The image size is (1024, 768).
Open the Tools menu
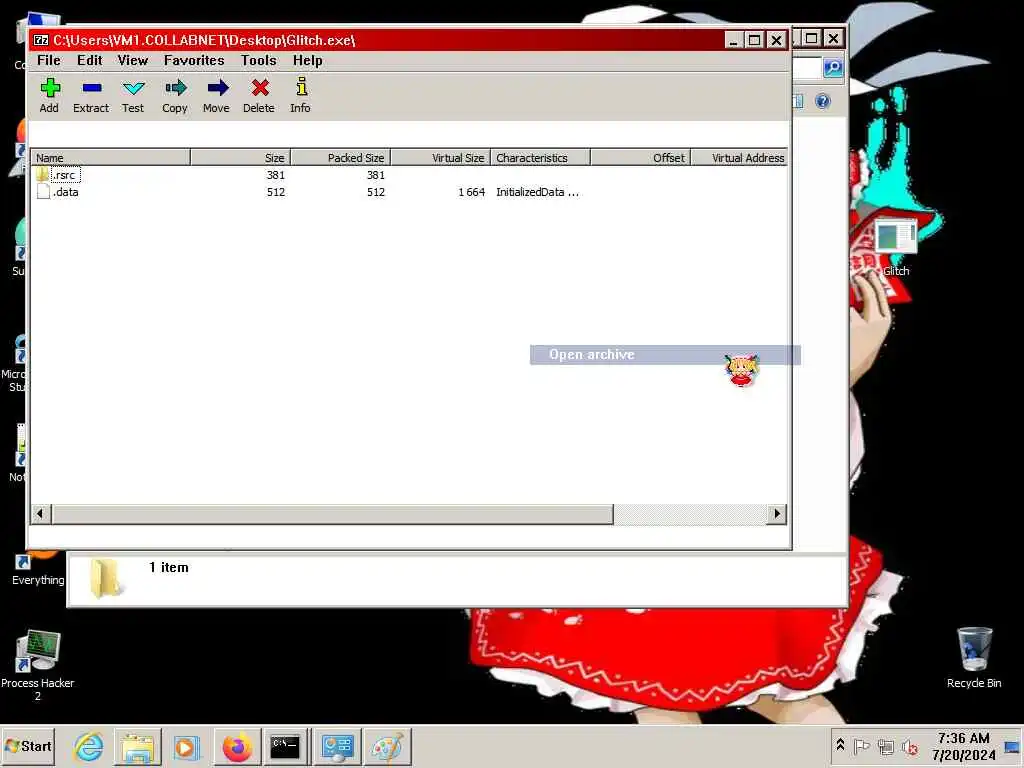(259, 60)
